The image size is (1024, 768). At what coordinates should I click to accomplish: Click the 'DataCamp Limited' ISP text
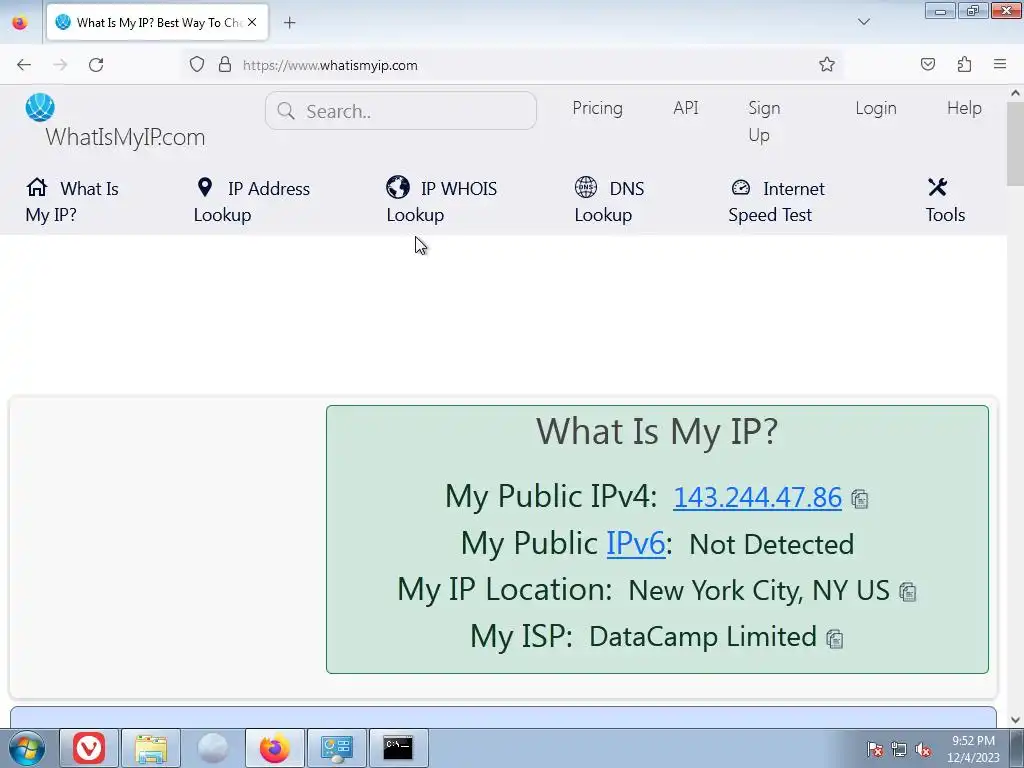(703, 637)
